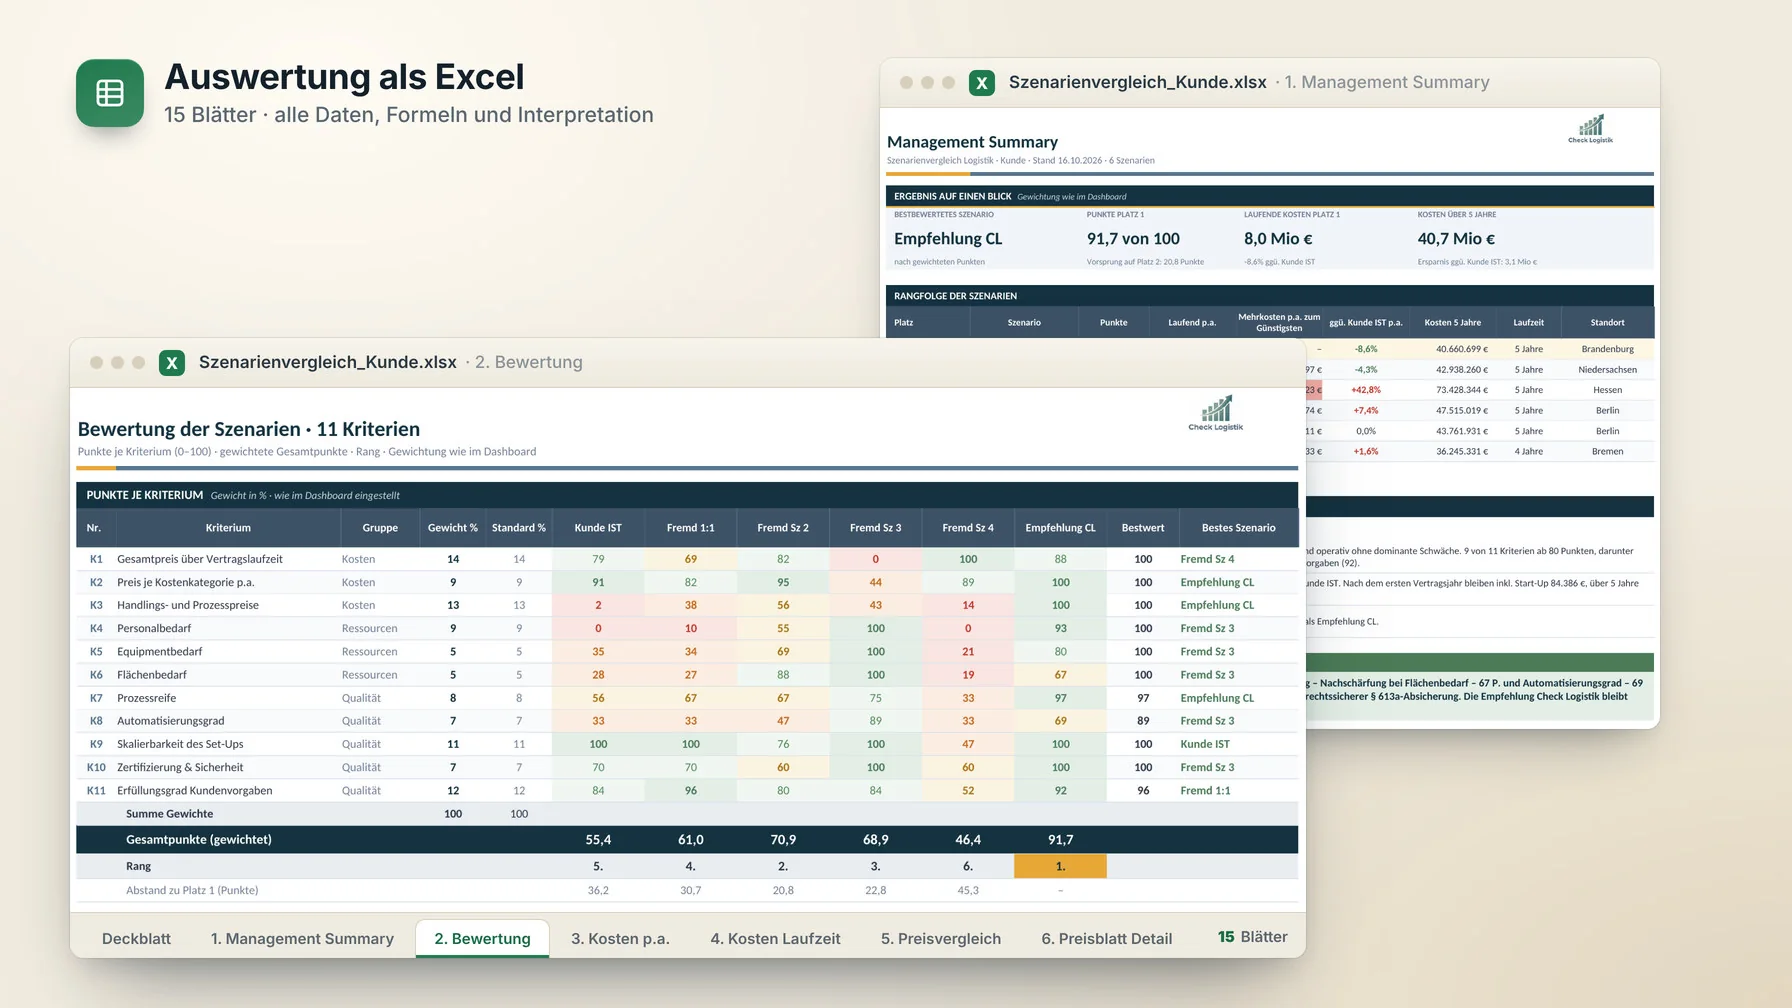Click the Check Logistik logo in the Management Summary sheet

(x=1590, y=129)
